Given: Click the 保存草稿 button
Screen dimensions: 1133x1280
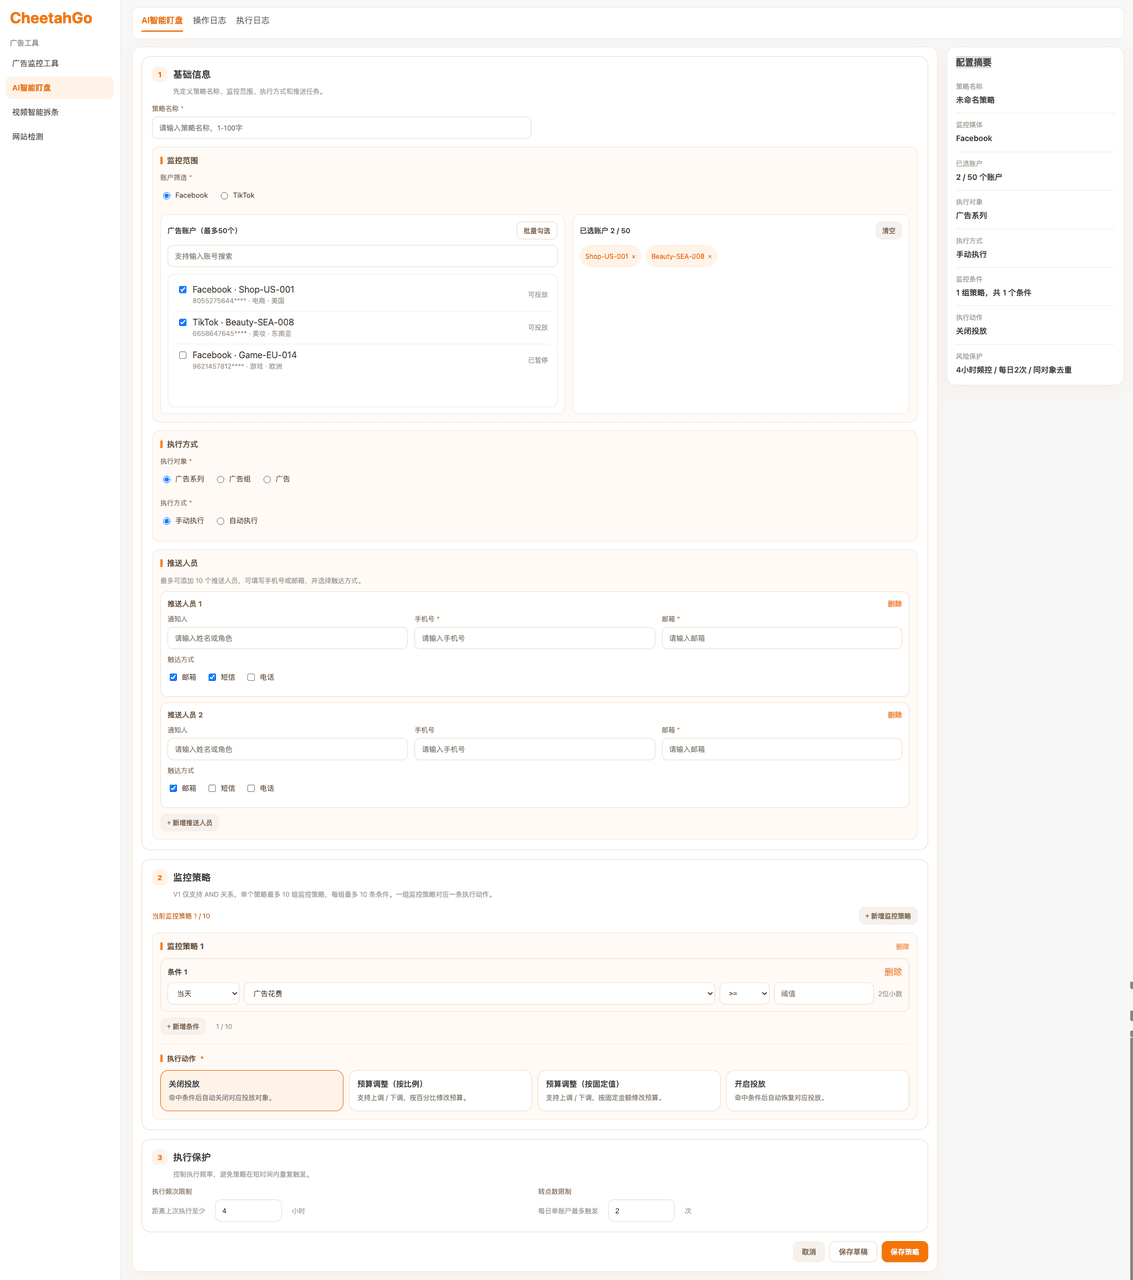Looking at the screenshot, I should click(x=853, y=1252).
